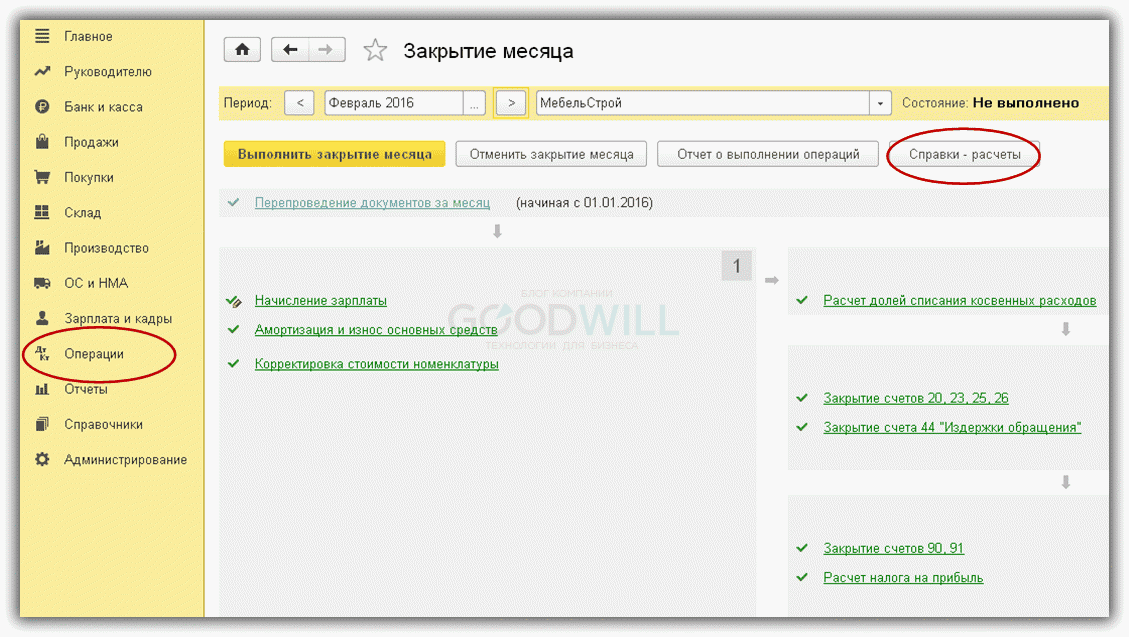Viewport: 1129px width, 637px height.
Task: Click the period field showing Февраль 2016
Action: 394,103
